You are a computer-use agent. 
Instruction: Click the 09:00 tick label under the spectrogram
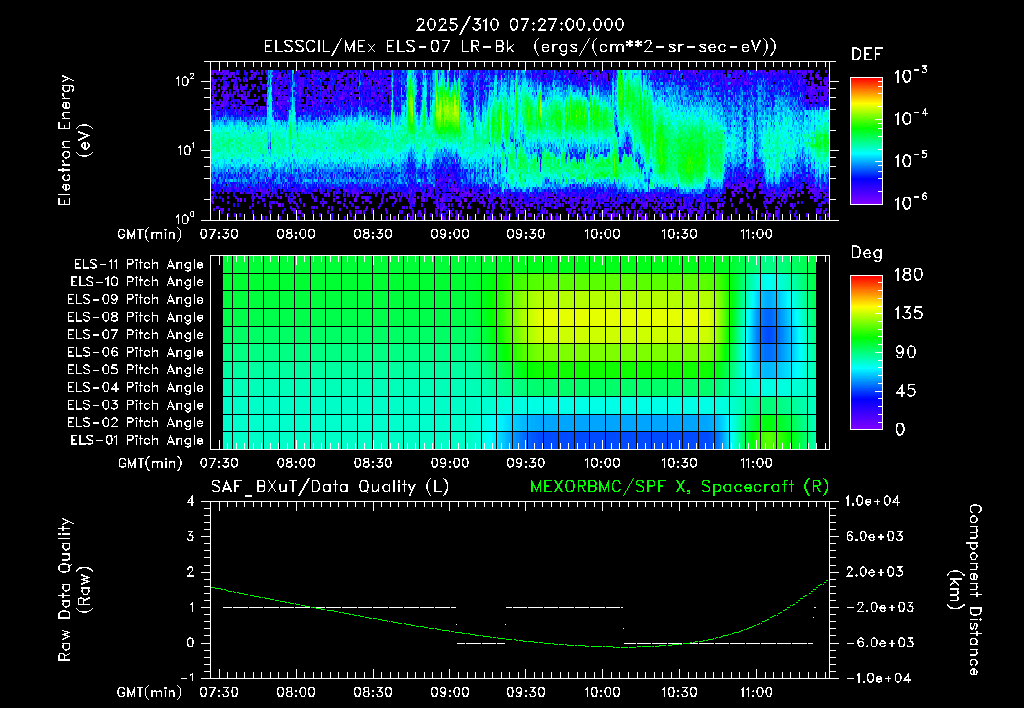click(449, 234)
